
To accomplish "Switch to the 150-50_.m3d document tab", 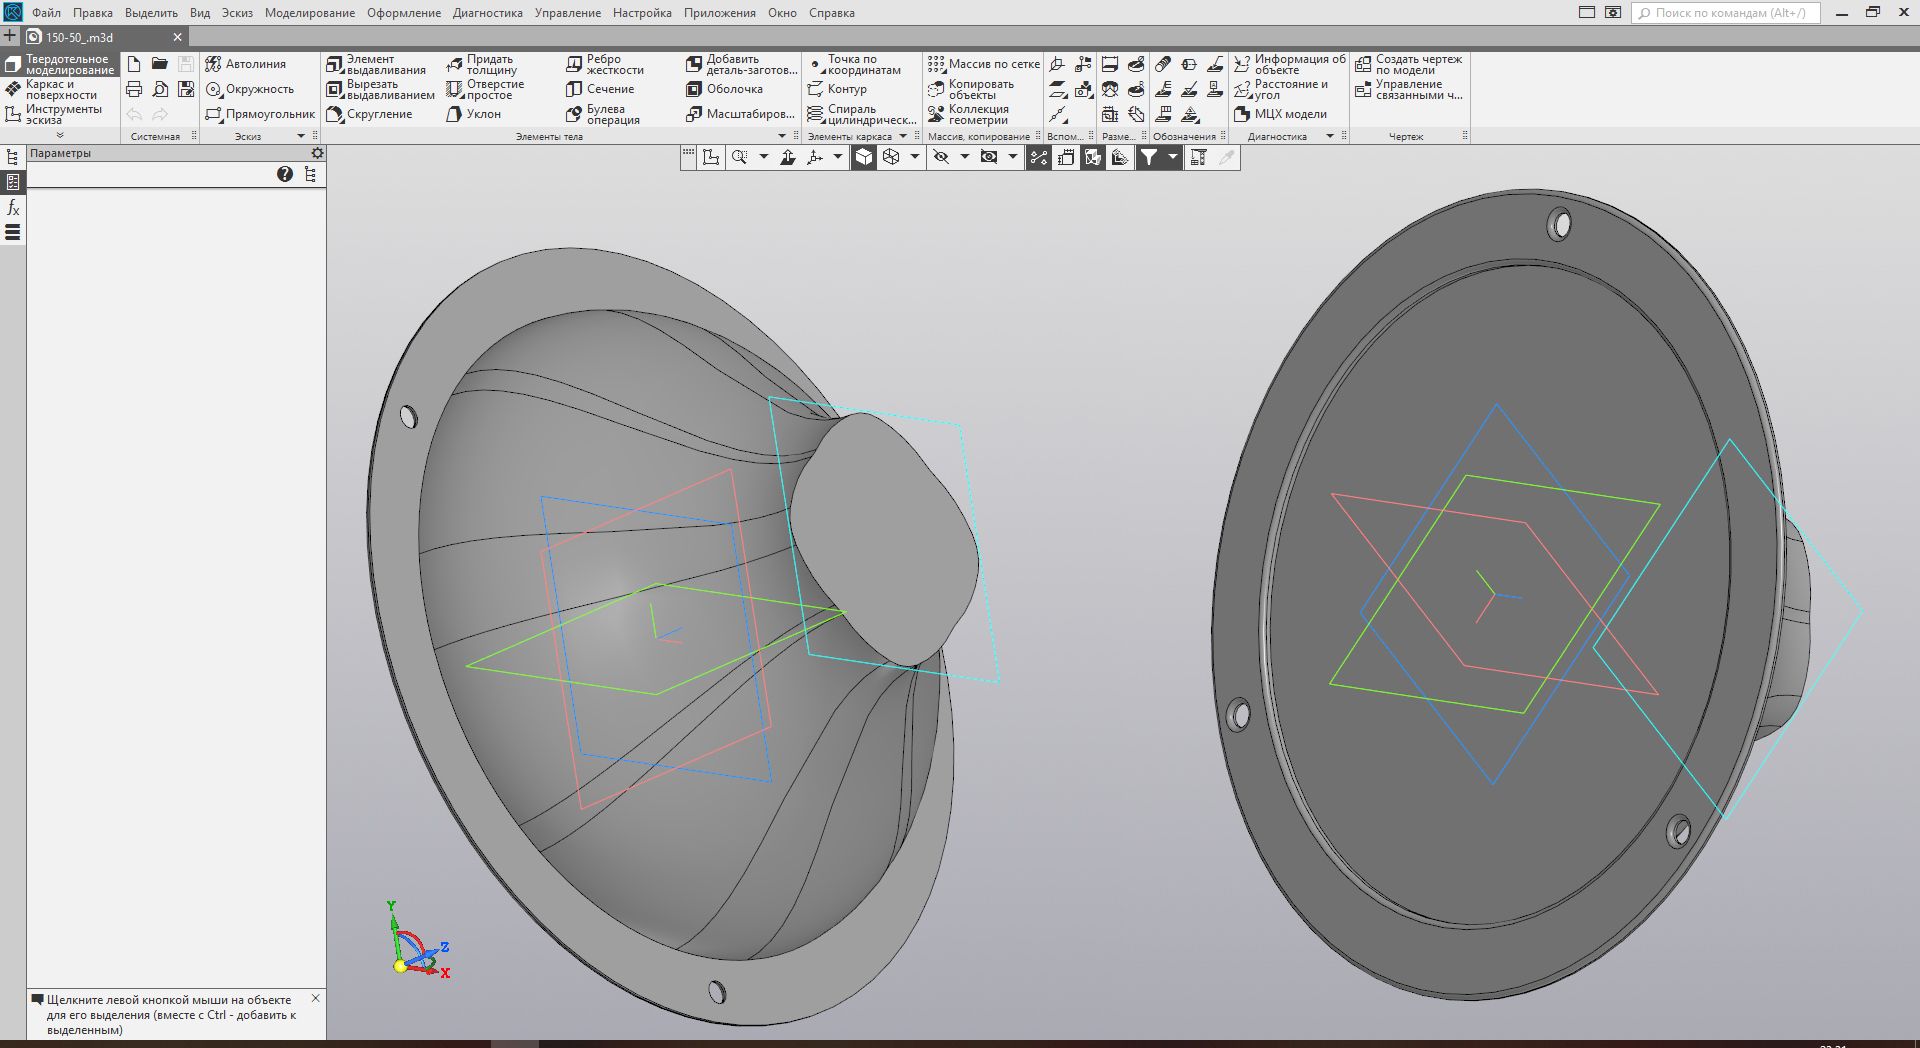I will pyautogui.click(x=80, y=37).
